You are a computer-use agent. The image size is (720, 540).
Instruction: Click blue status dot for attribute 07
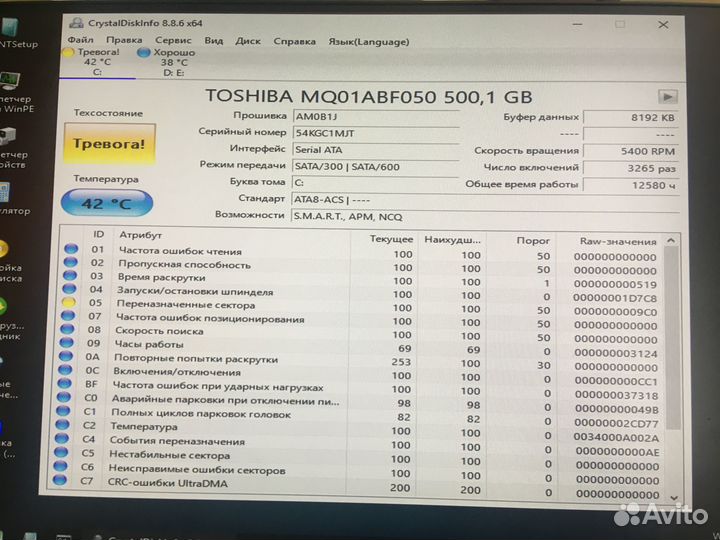point(68,315)
